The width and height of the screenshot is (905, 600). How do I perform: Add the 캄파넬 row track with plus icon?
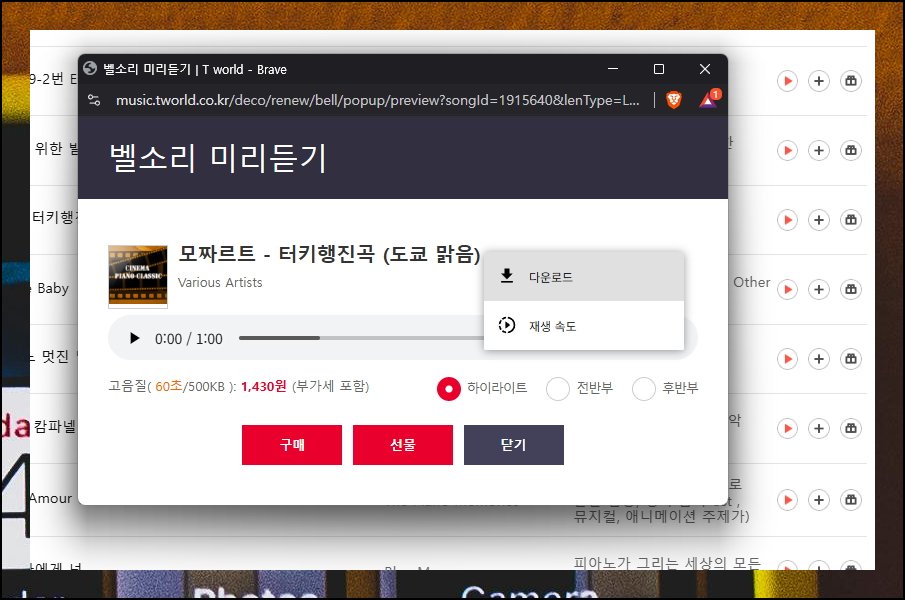coord(818,428)
